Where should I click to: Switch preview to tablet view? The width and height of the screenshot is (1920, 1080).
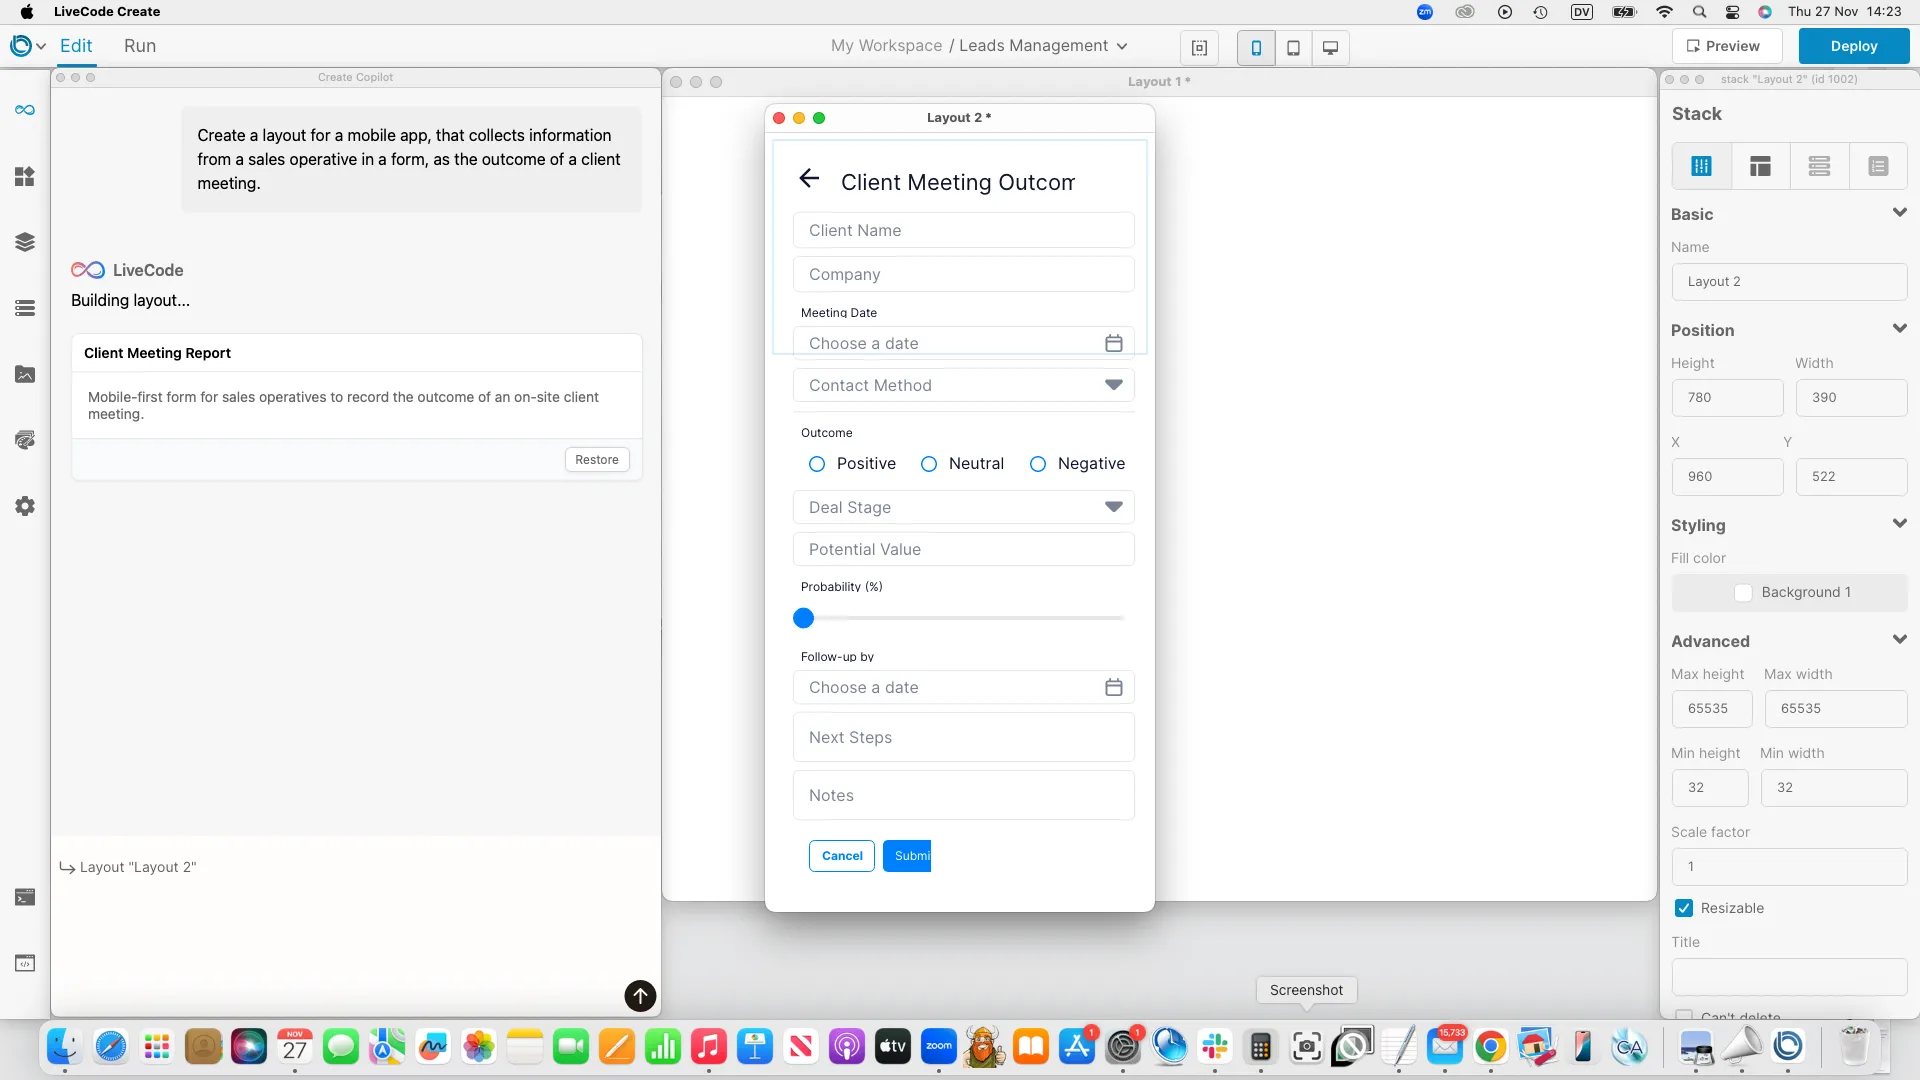click(1293, 47)
